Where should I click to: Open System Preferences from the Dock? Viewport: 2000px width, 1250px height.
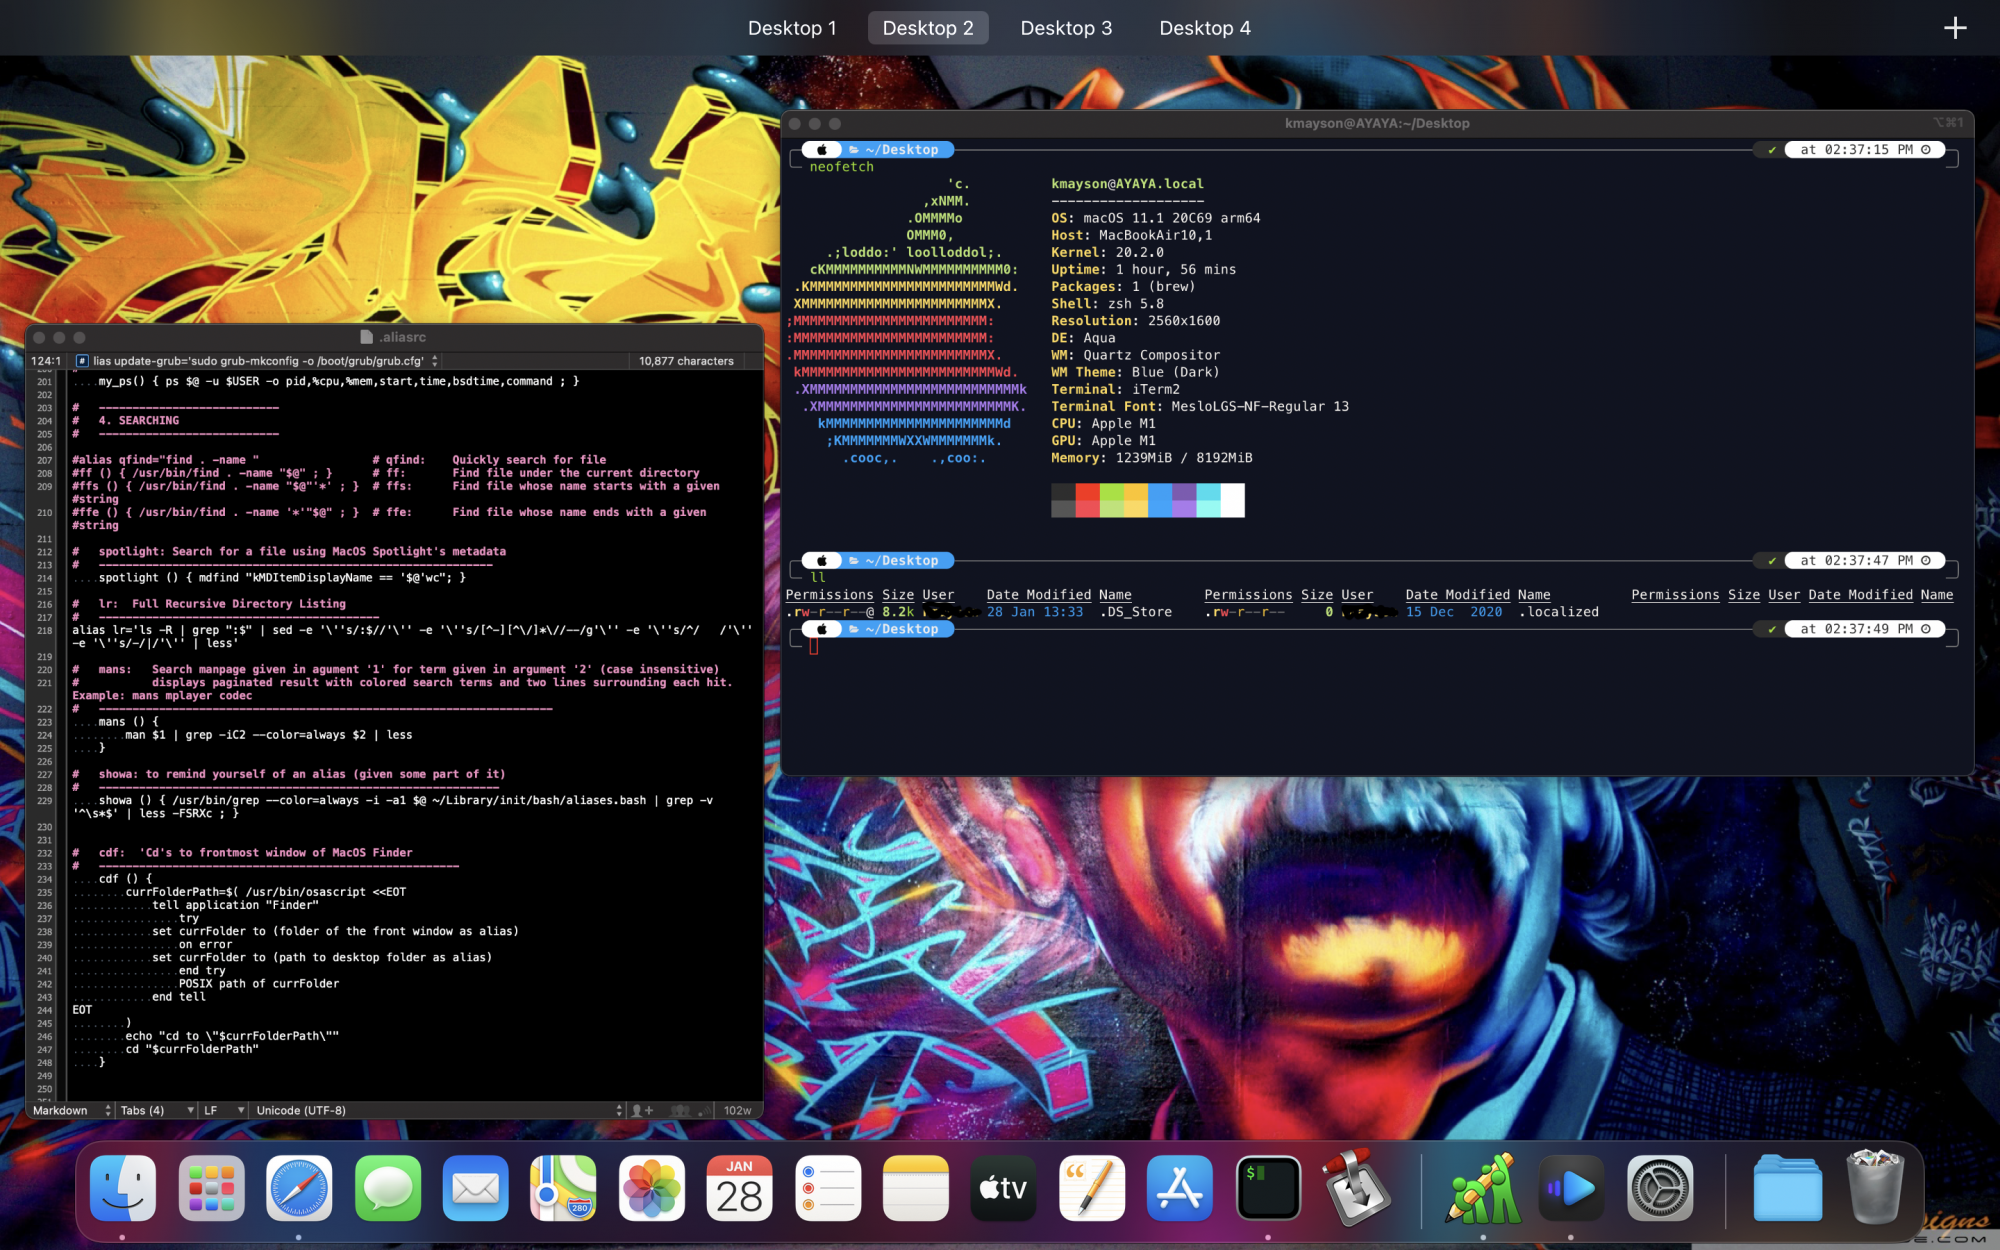click(1659, 1188)
